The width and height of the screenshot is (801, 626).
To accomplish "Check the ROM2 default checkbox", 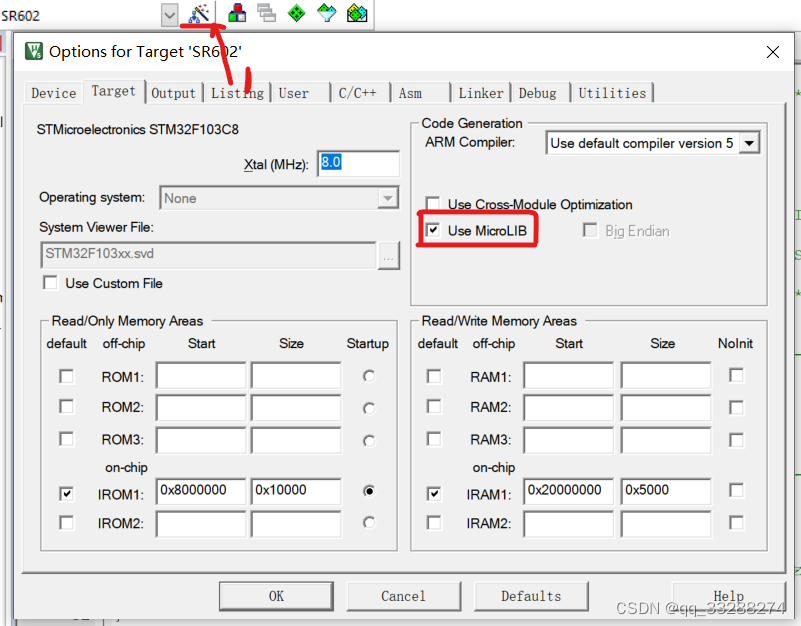I will tap(66, 406).
